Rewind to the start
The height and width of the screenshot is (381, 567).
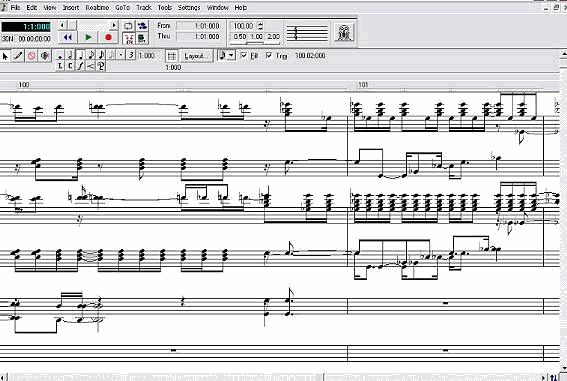pos(67,37)
